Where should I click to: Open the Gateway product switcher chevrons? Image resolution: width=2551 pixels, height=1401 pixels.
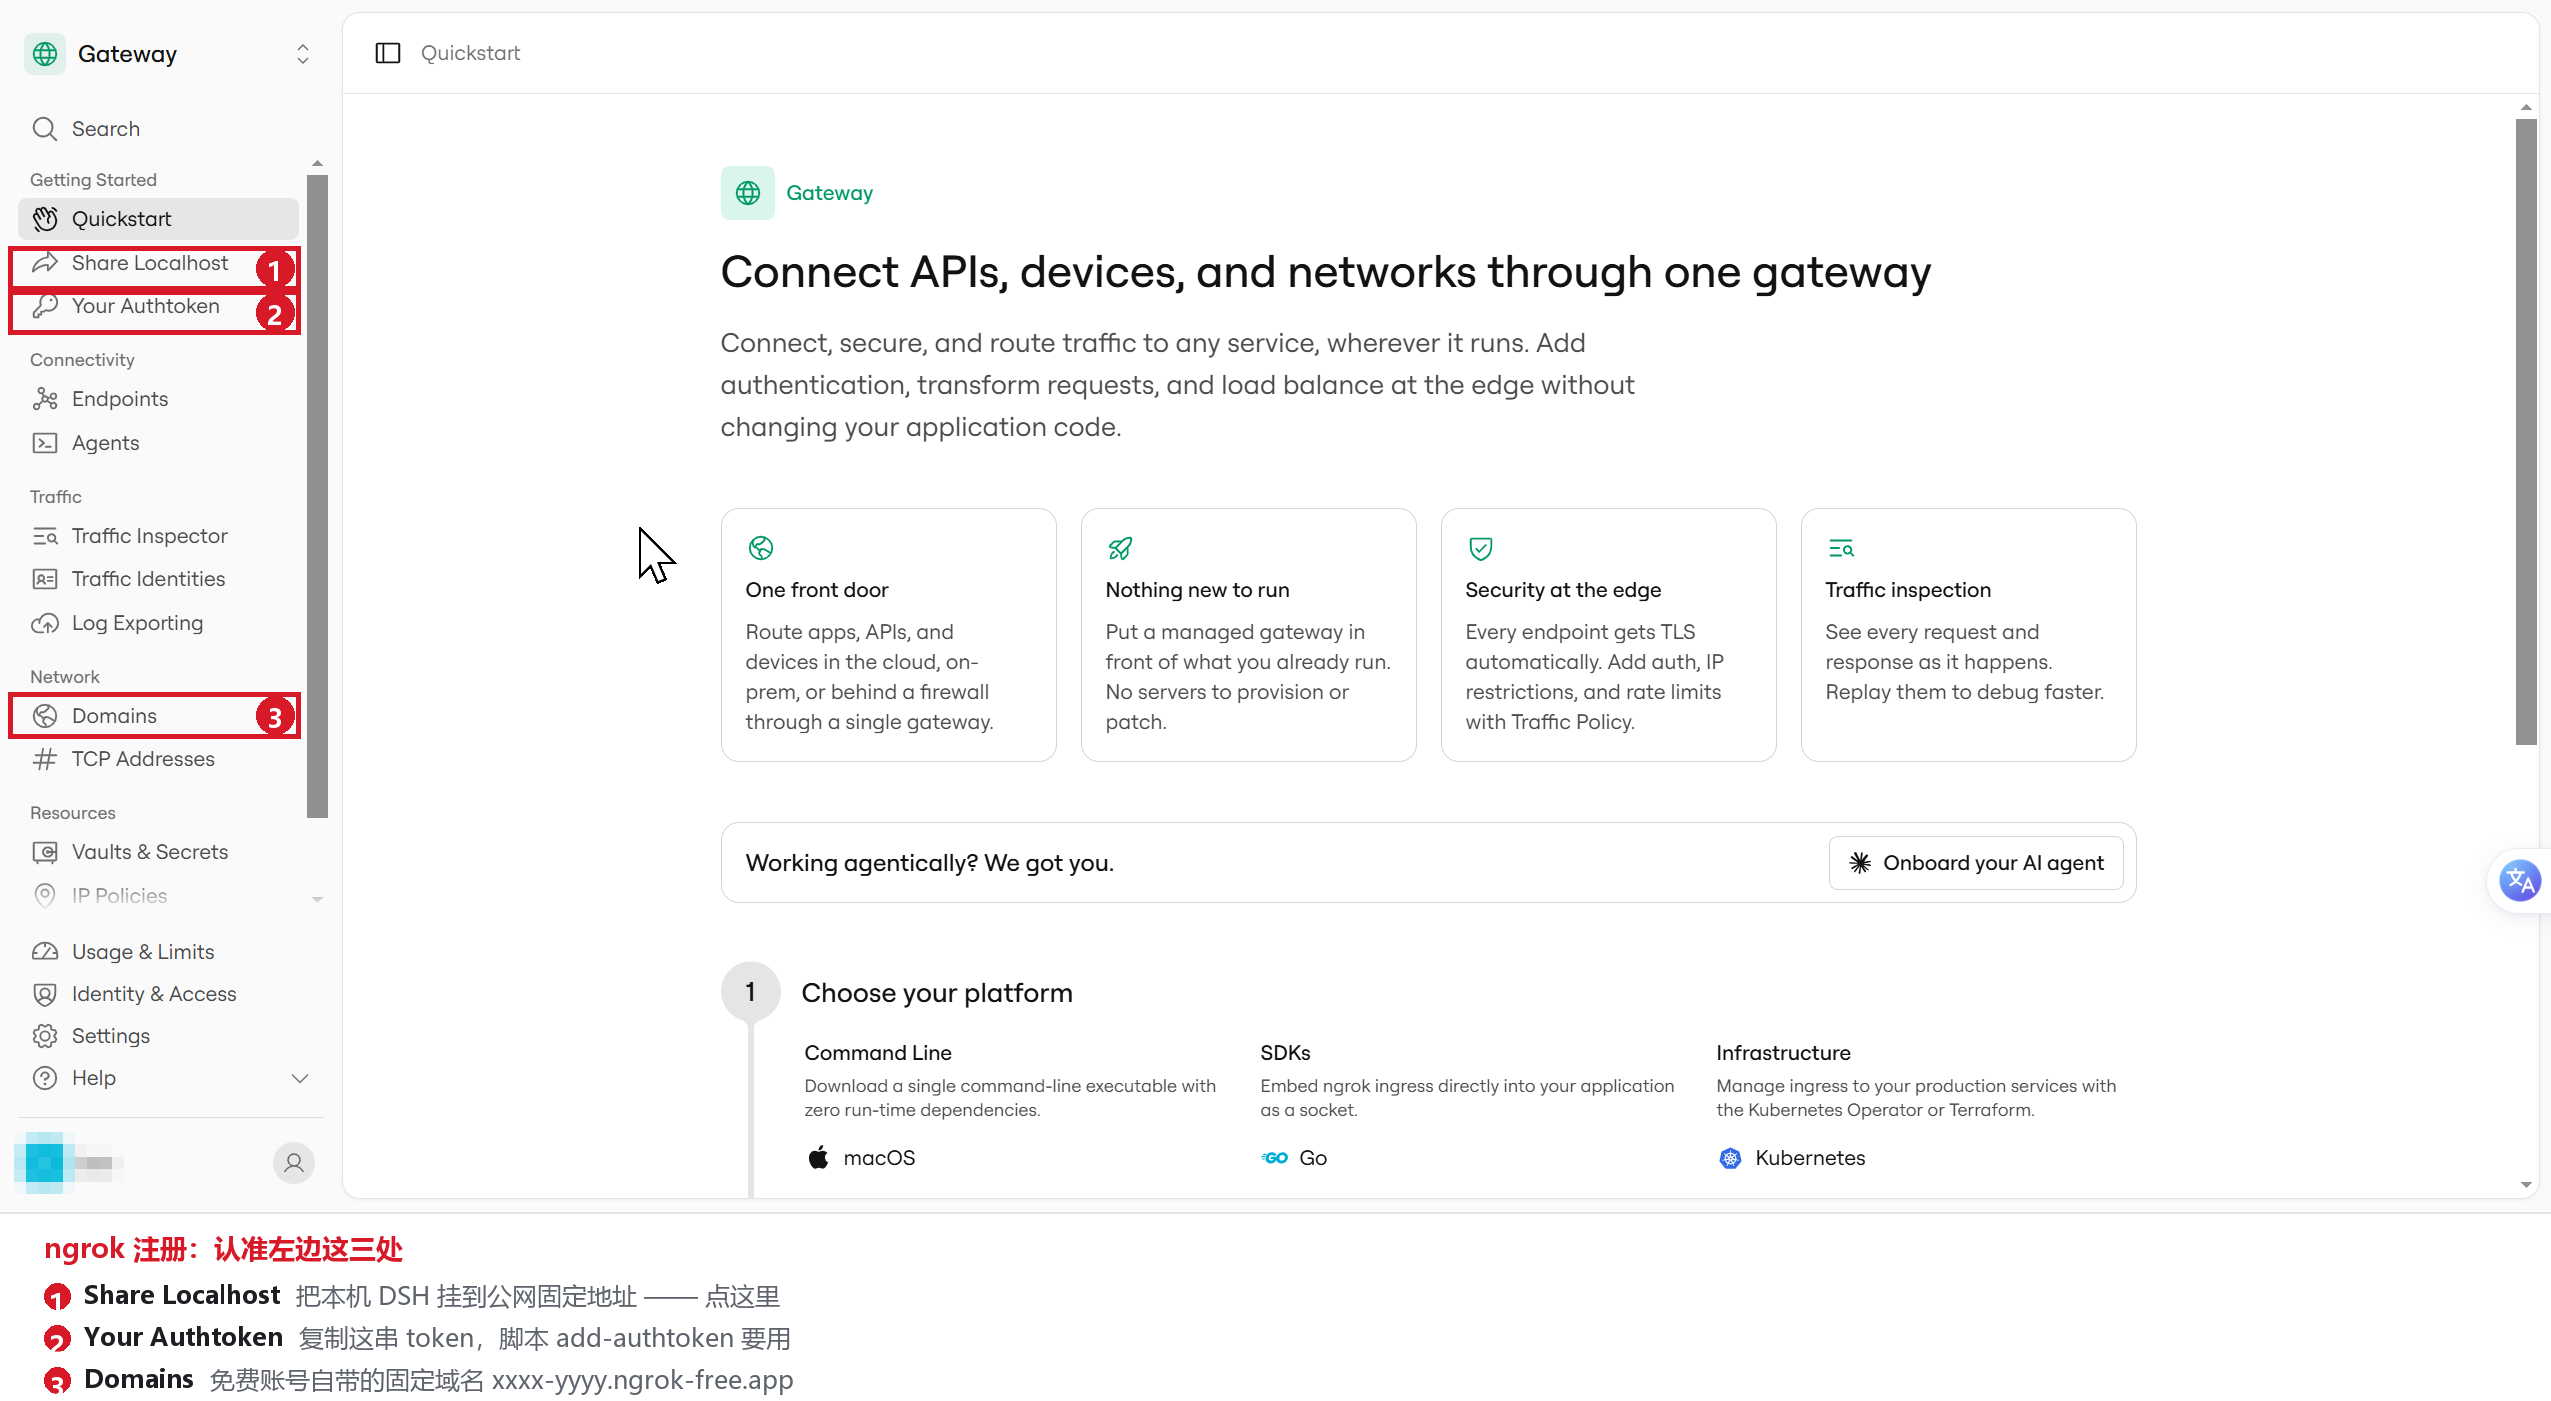pyautogui.click(x=303, y=54)
